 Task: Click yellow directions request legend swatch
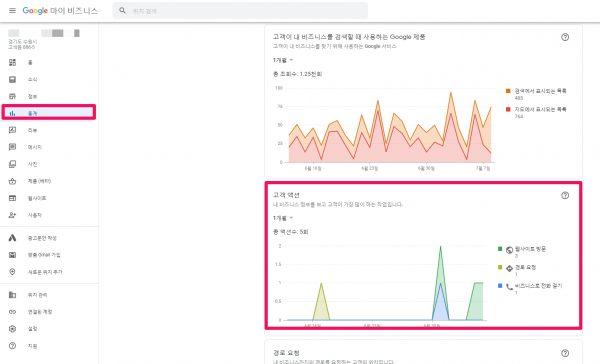click(x=500, y=267)
